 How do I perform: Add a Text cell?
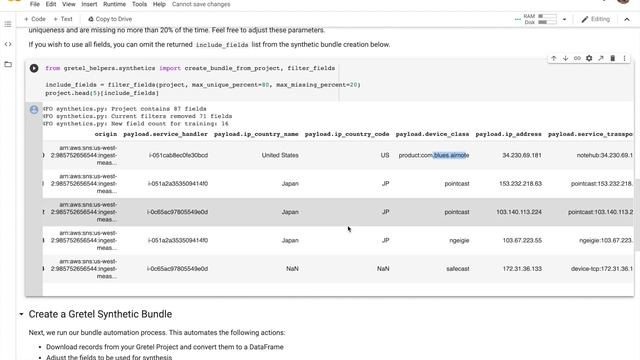(63, 19)
